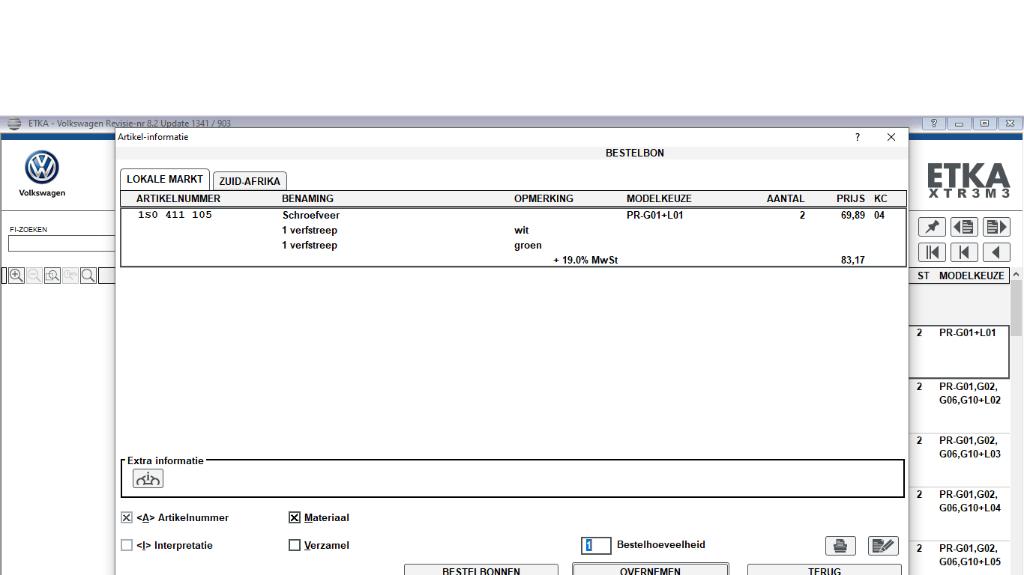Click the next page document icon
Image resolution: width=1024 pixels, height=575 pixels.
tap(996, 227)
